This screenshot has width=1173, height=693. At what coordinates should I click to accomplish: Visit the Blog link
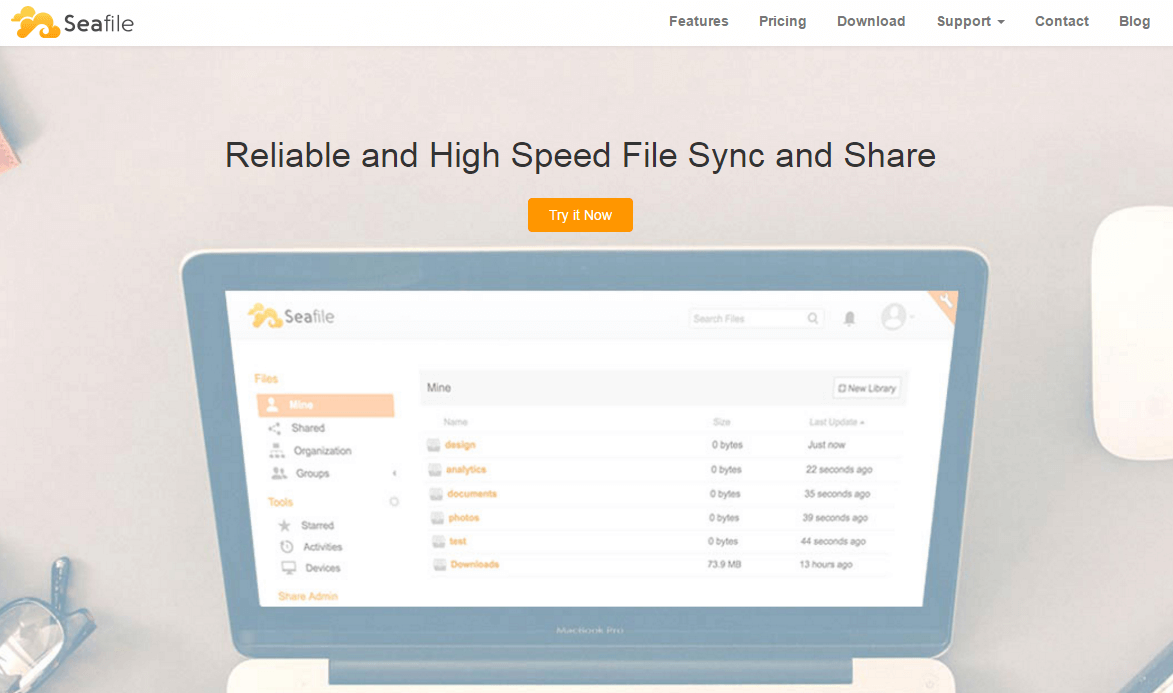[1134, 22]
